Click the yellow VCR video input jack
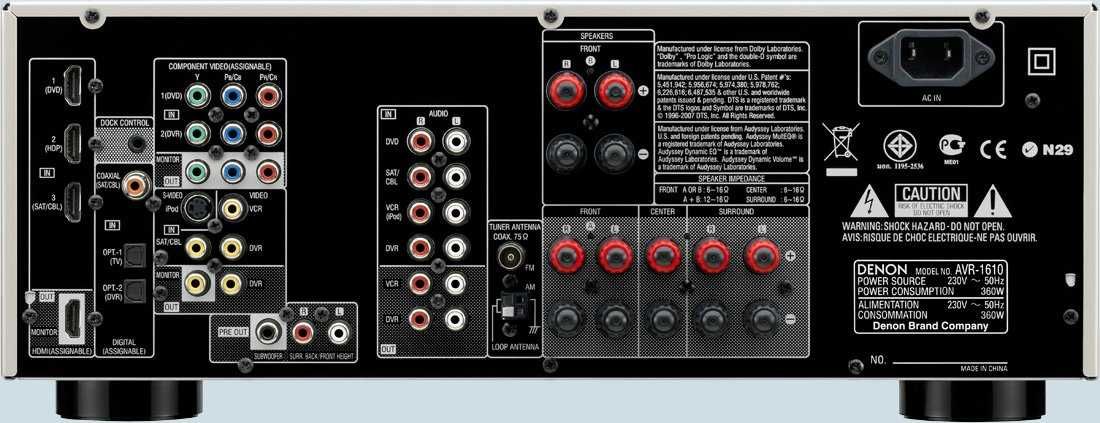This screenshot has width=1100, height=423. [x=232, y=208]
